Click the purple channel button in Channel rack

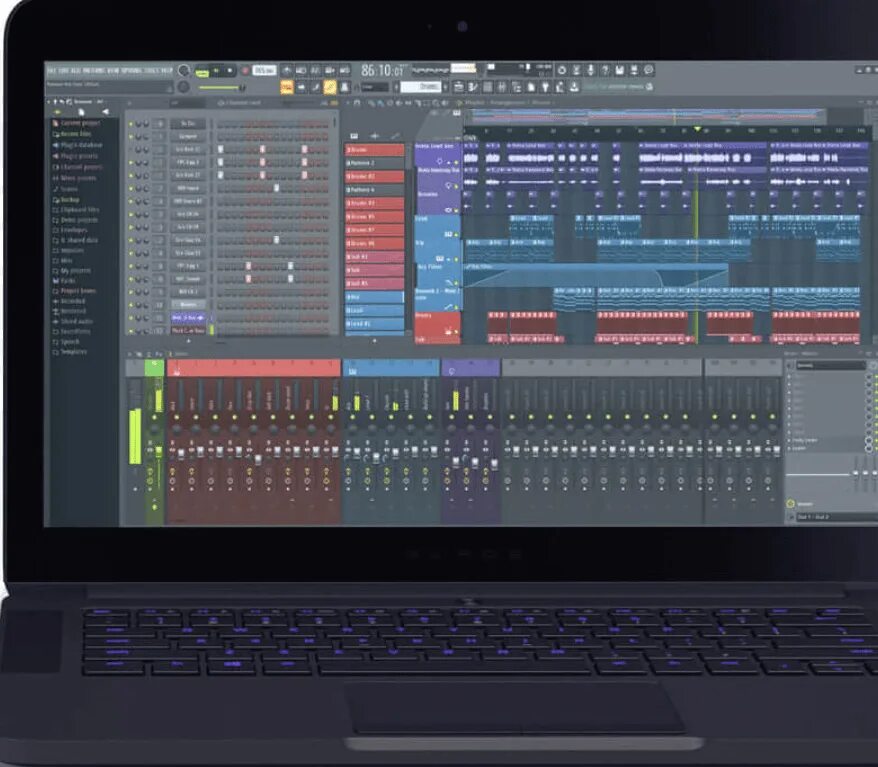[188, 318]
